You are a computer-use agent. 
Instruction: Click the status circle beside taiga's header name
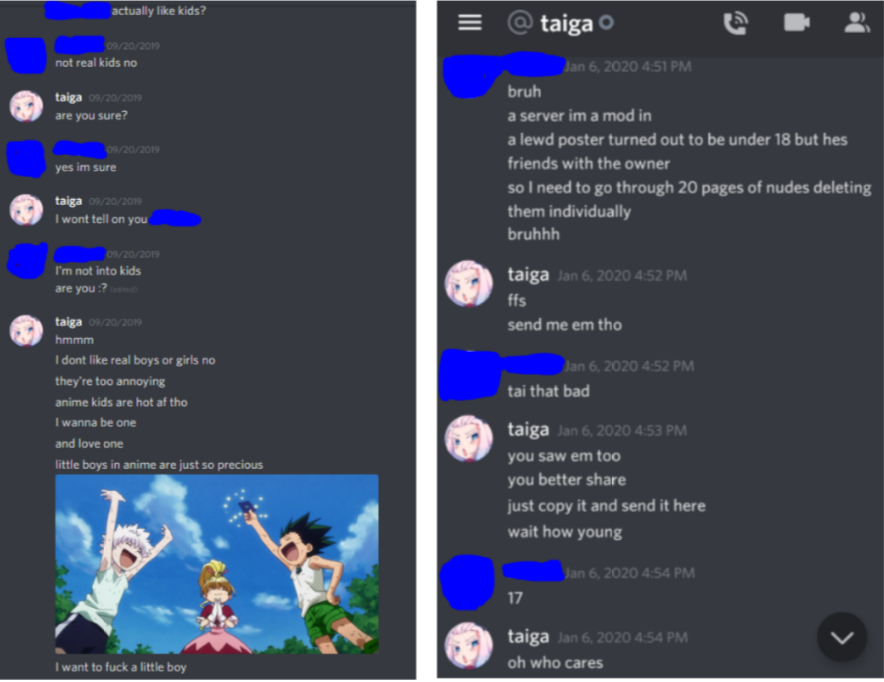(606, 23)
